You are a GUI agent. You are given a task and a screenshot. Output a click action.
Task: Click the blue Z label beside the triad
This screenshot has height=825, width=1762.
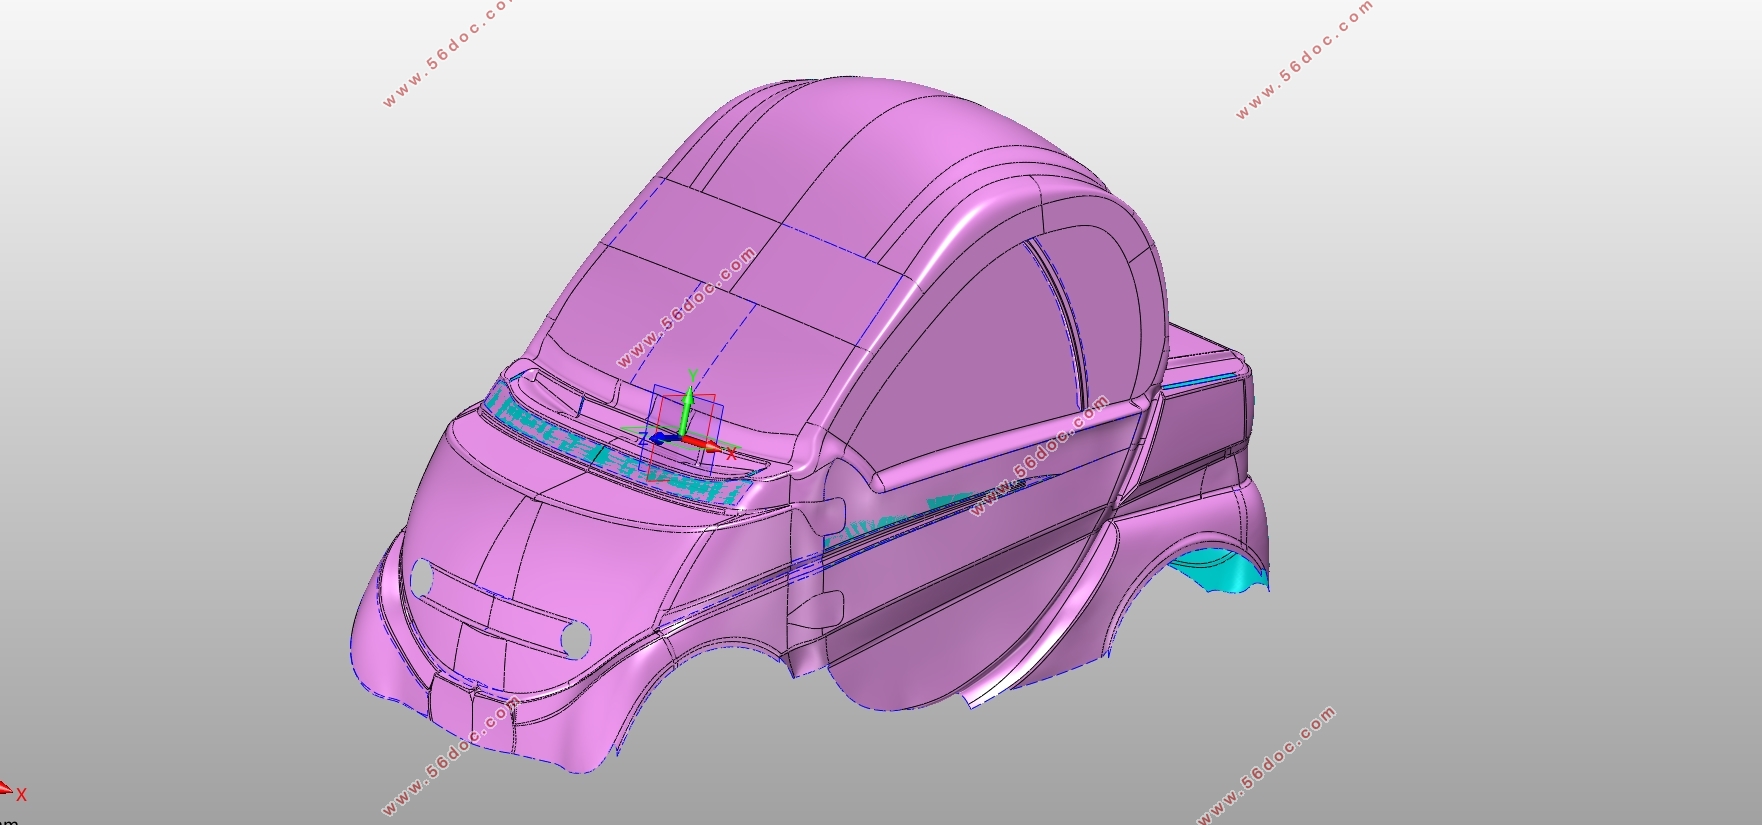coord(642,439)
